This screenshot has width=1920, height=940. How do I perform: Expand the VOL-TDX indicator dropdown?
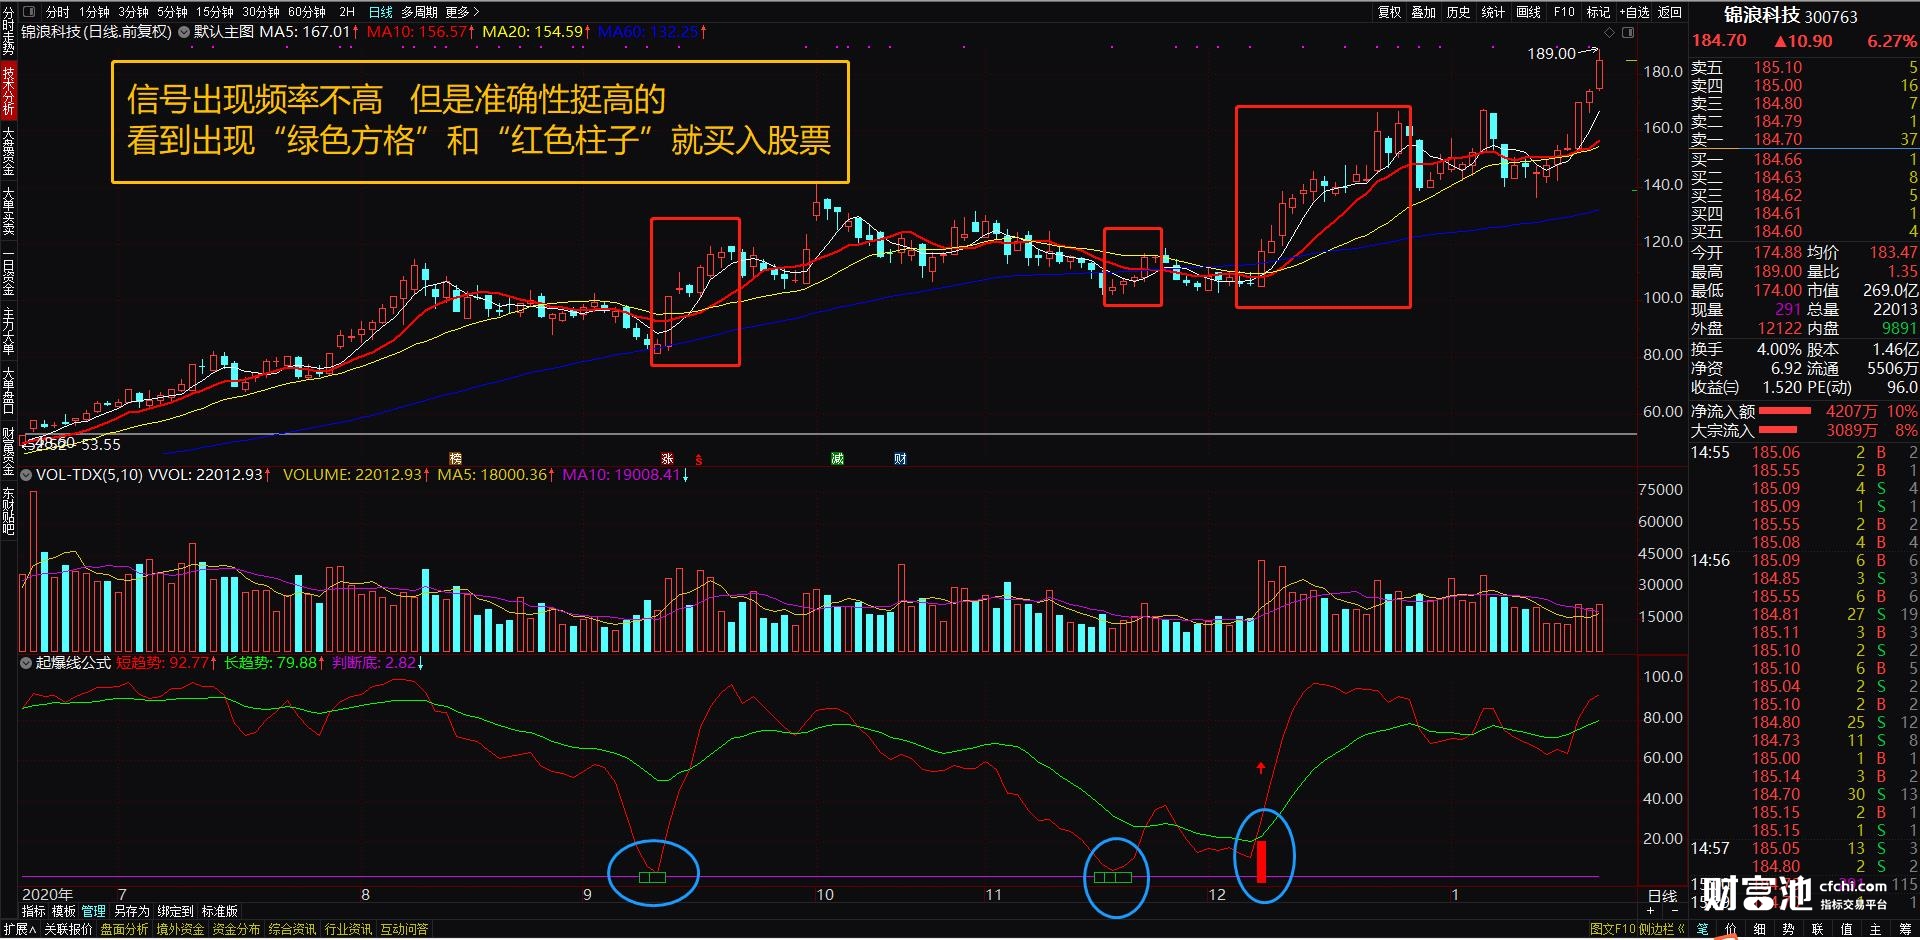point(26,475)
